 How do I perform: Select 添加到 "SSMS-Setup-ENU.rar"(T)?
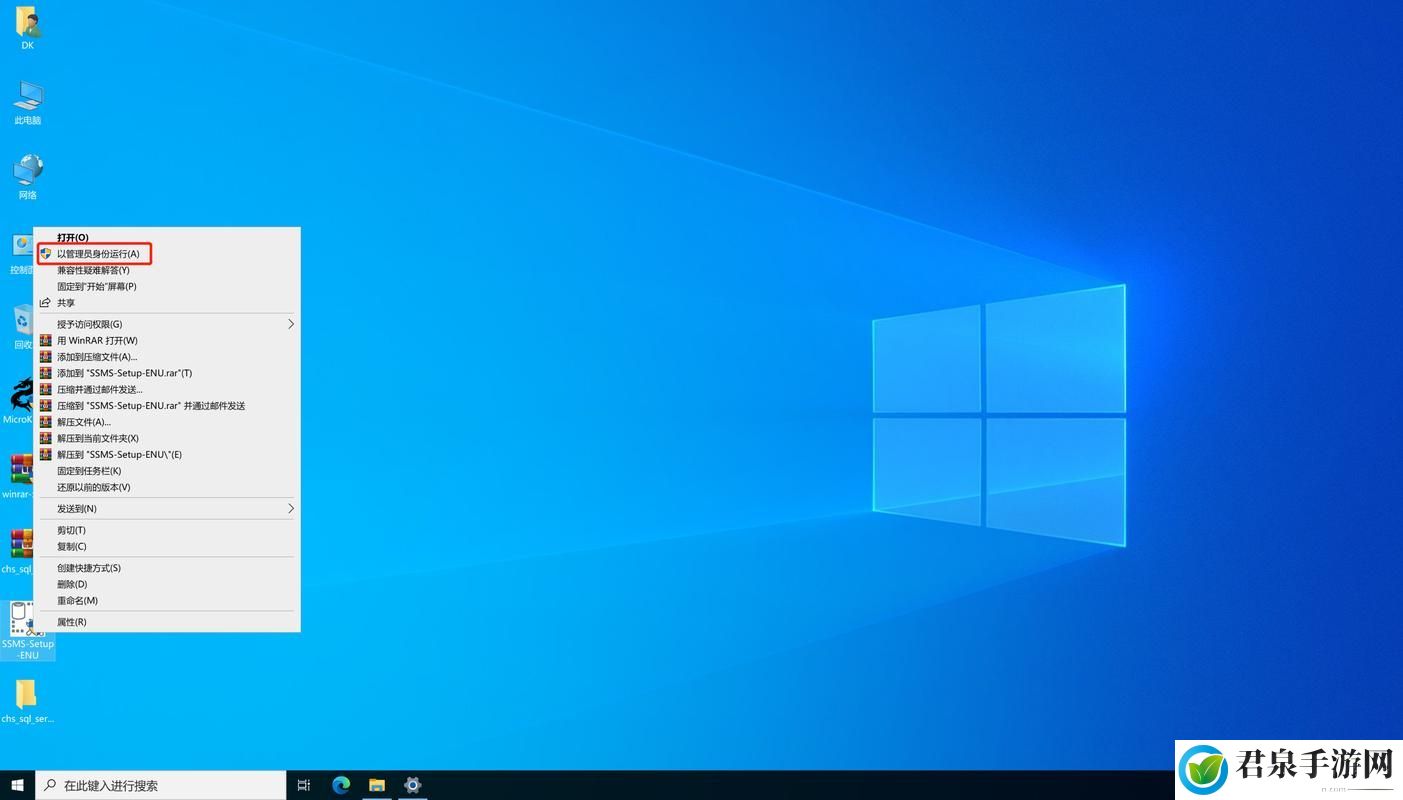[x=167, y=373]
